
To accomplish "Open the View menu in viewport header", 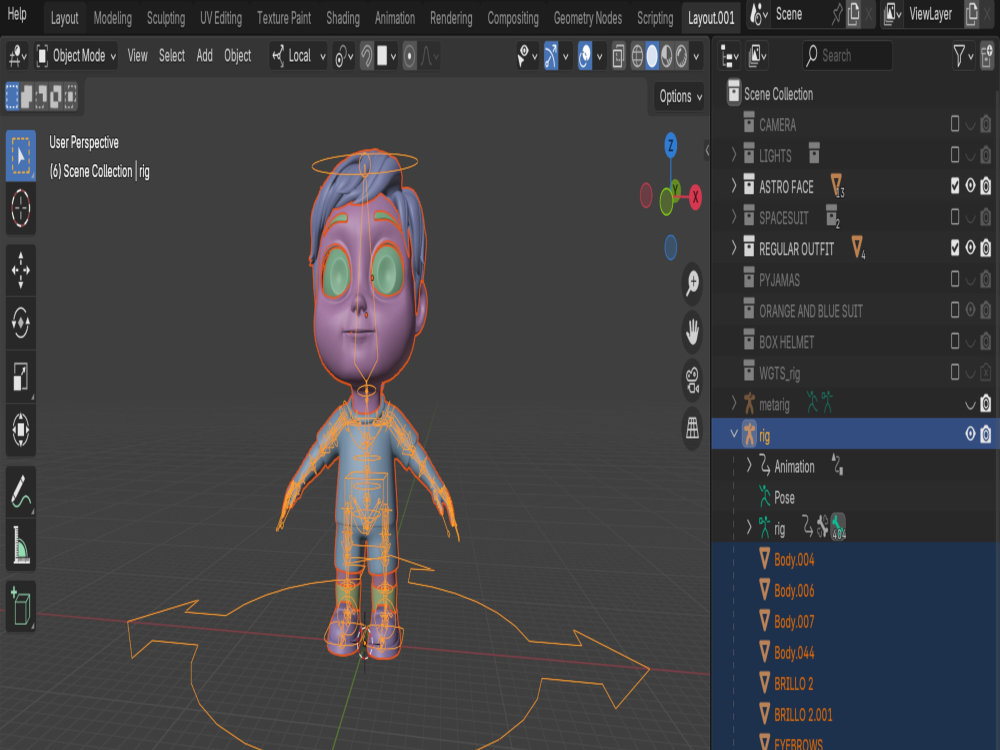I will pos(137,57).
